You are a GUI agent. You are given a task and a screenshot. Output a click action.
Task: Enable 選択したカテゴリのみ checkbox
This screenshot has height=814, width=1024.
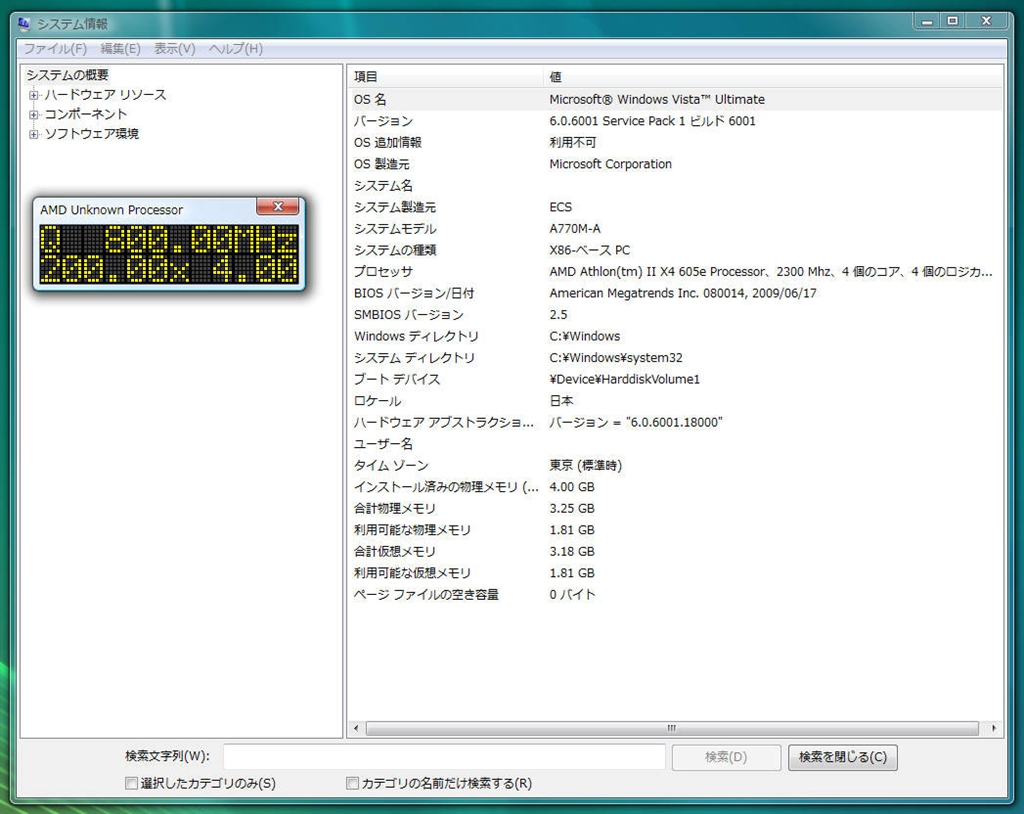tap(131, 783)
